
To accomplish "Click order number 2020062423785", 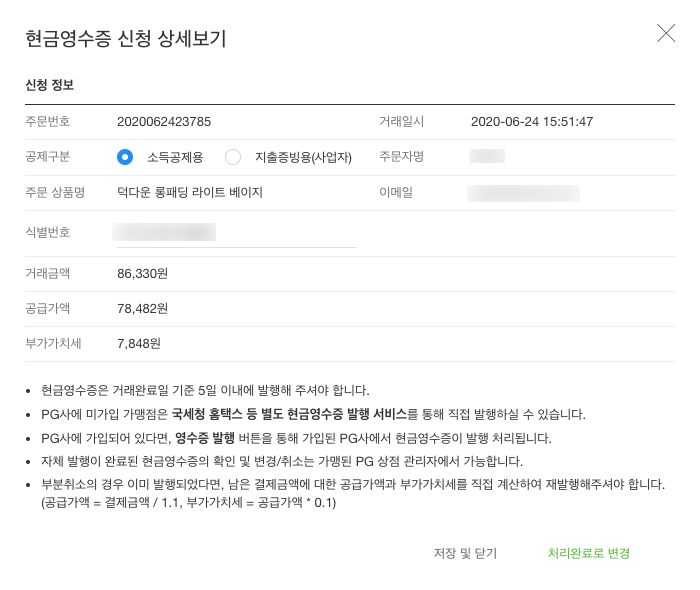I will point(164,122).
